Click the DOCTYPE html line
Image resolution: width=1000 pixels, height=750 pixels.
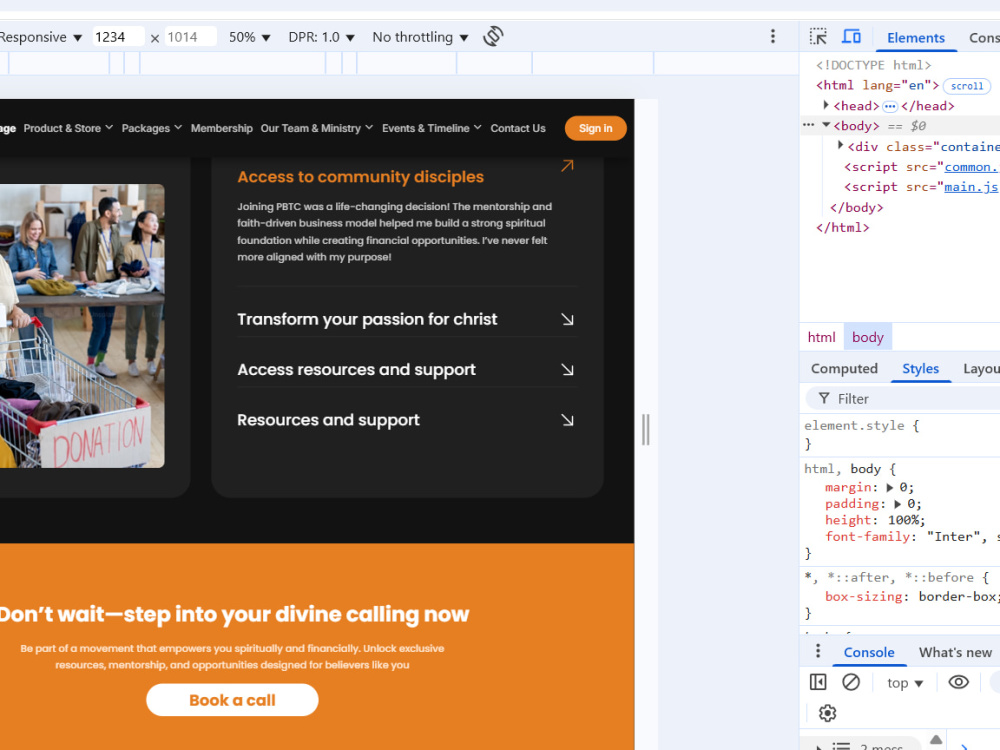873,65
